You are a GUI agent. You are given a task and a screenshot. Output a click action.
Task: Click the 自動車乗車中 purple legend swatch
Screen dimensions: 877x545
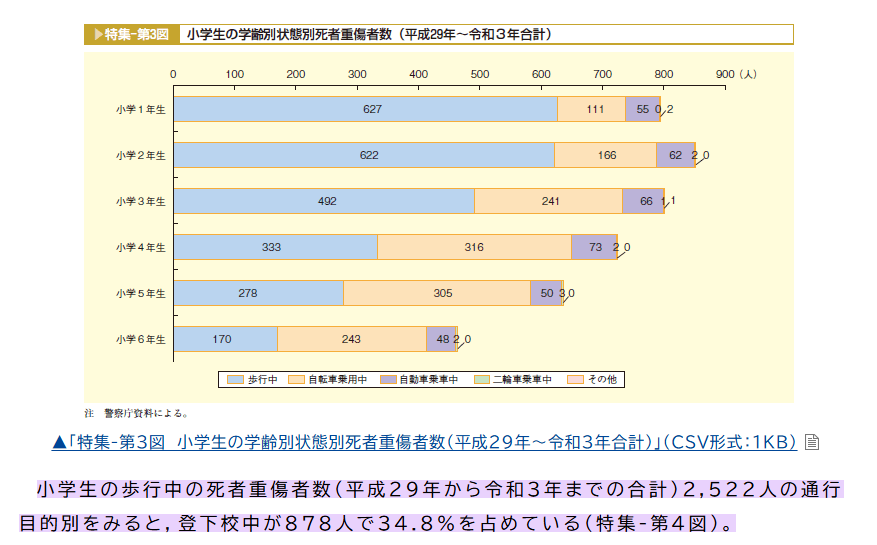point(388,379)
